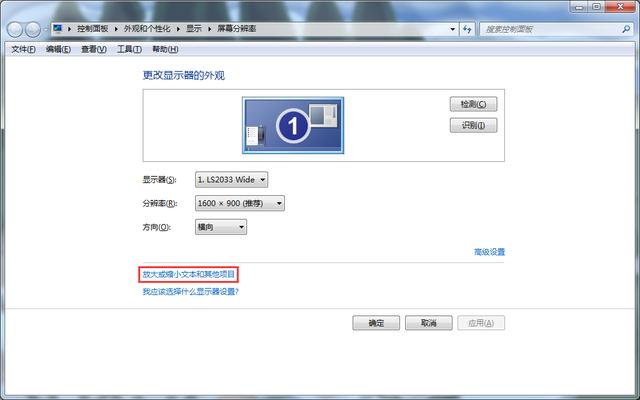Open the 工具(T) menu

(129, 49)
